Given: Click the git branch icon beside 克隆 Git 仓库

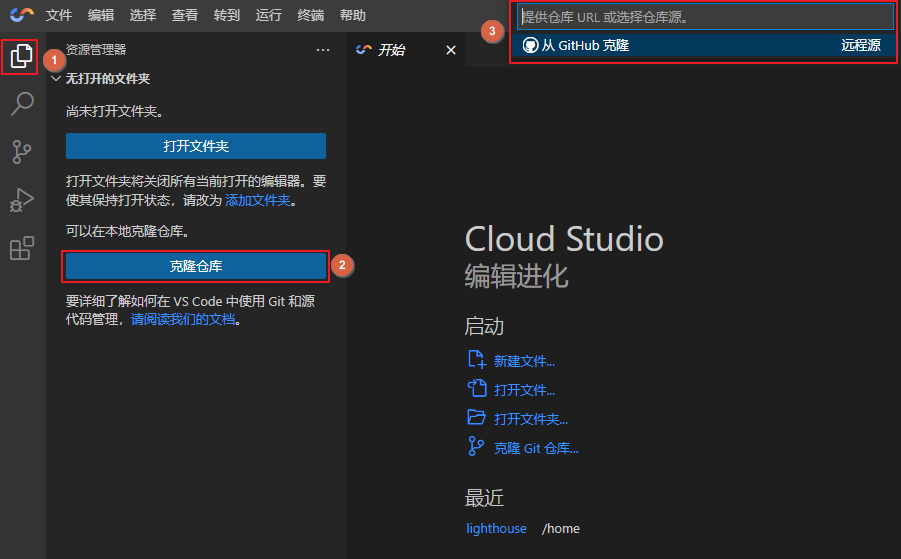Looking at the screenshot, I should point(476,446).
